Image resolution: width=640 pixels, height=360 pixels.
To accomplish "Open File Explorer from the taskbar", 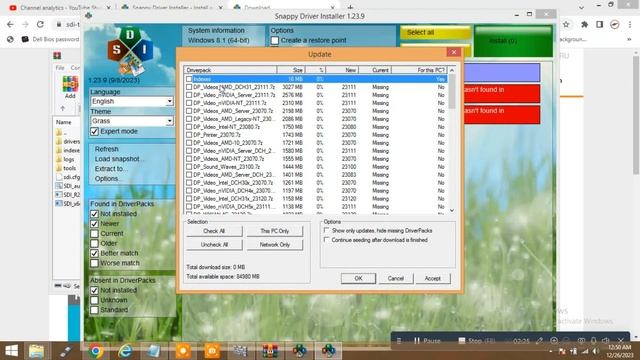I will coord(36,351).
